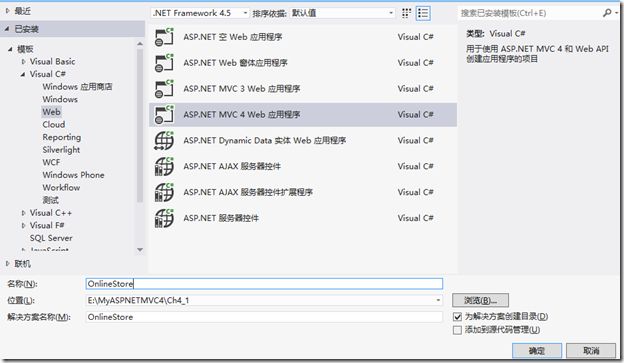
Task: Select ASP.NET Dynamic Data 实体 Web text
Action: pyautogui.click(x=265, y=141)
